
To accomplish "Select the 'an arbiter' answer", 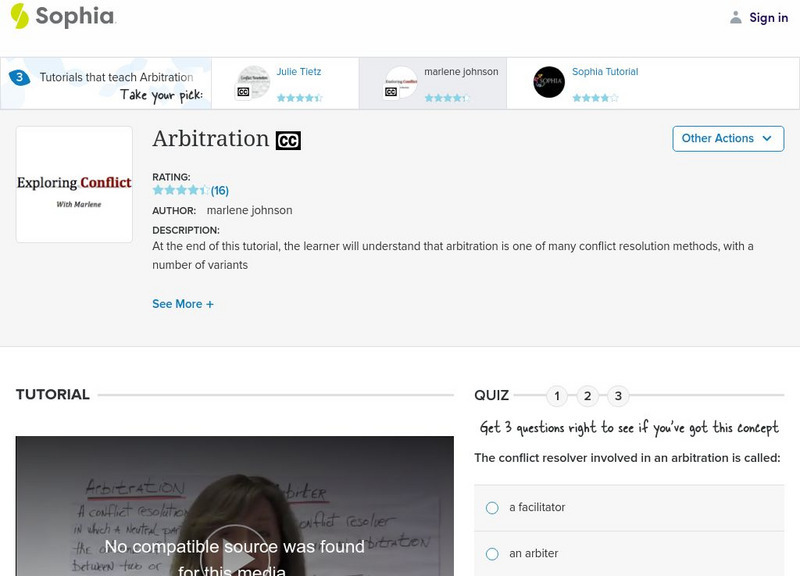I will [491, 553].
